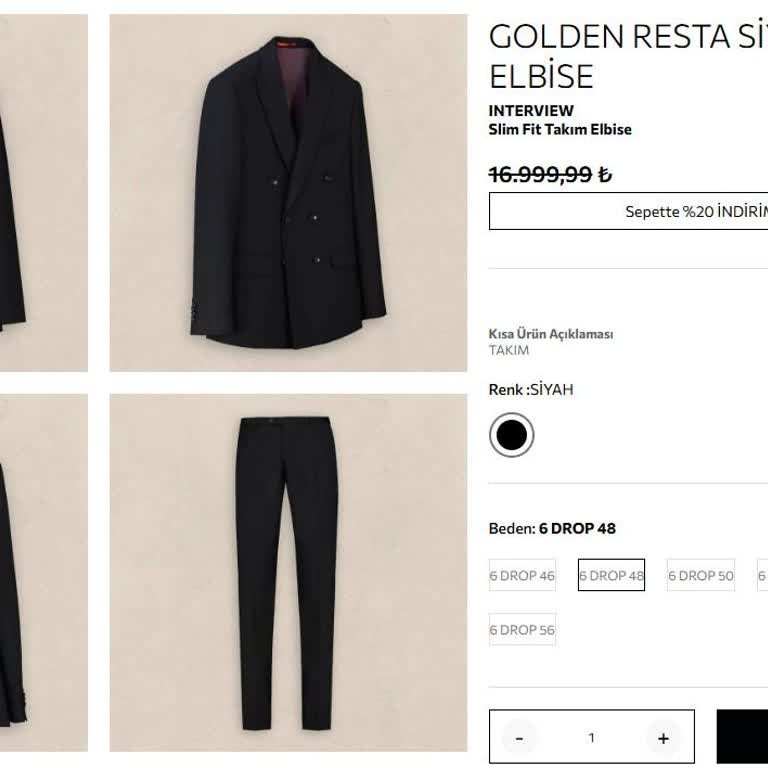The image size is (768, 768).
Task: Select the black (SİYAH) color swatch
Action: (x=511, y=435)
